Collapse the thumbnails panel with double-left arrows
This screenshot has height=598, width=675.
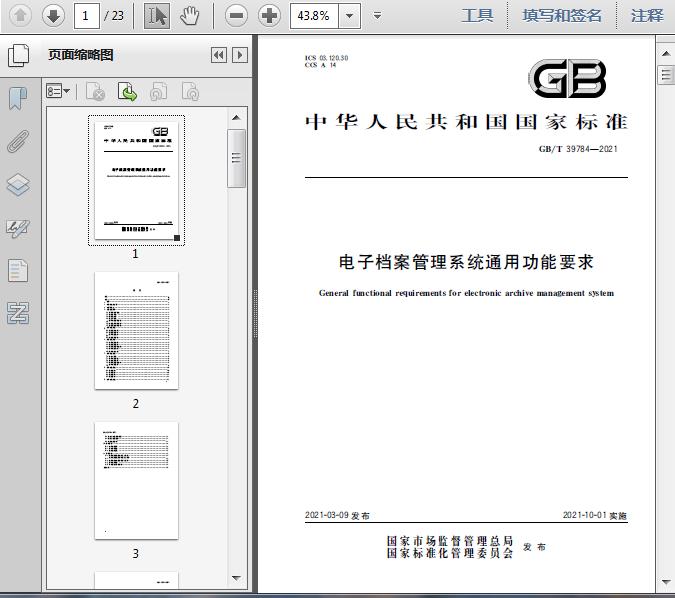coord(219,55)
